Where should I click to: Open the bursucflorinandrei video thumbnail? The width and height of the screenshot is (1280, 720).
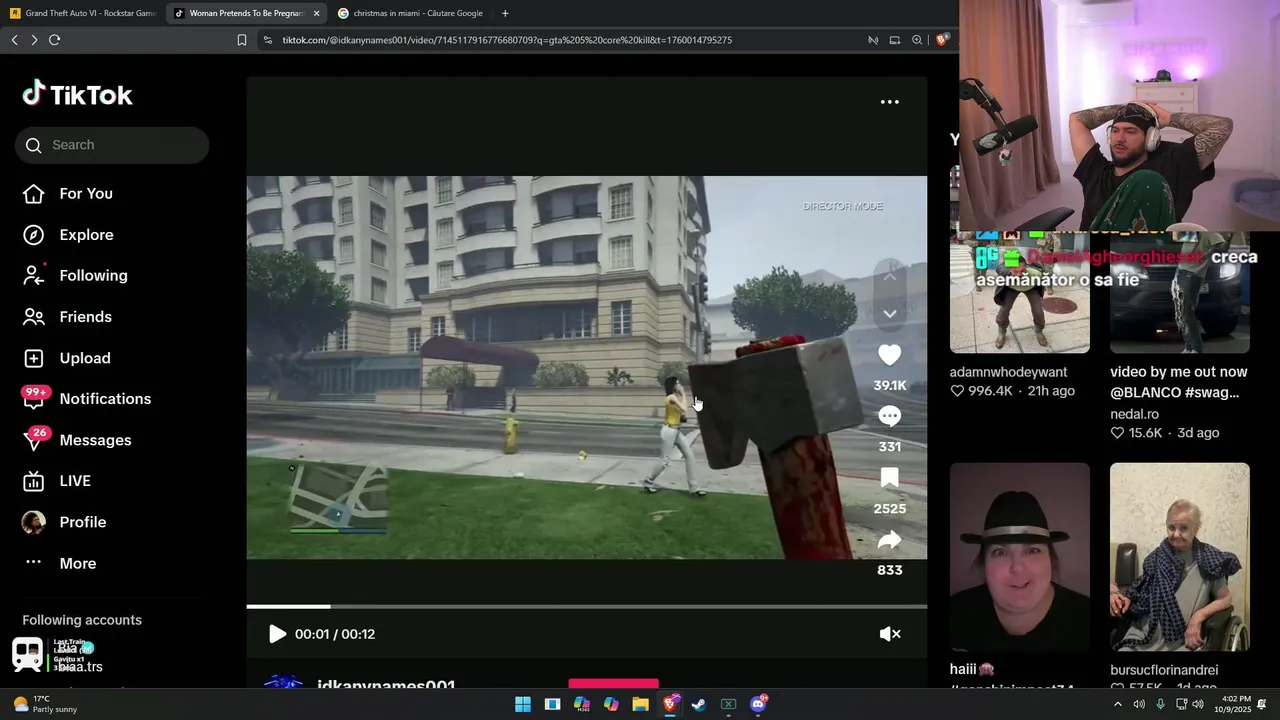tap(1180, 556)
